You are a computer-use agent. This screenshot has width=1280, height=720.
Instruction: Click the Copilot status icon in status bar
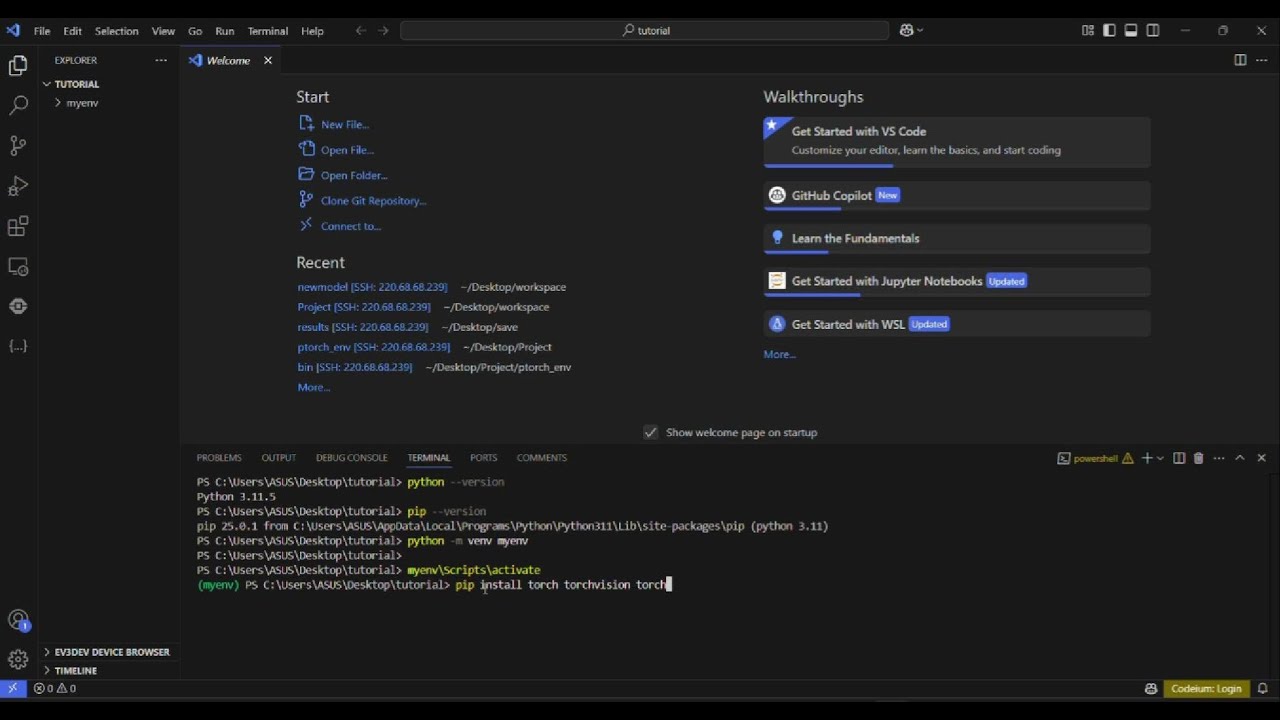[x=1151, y=688]
